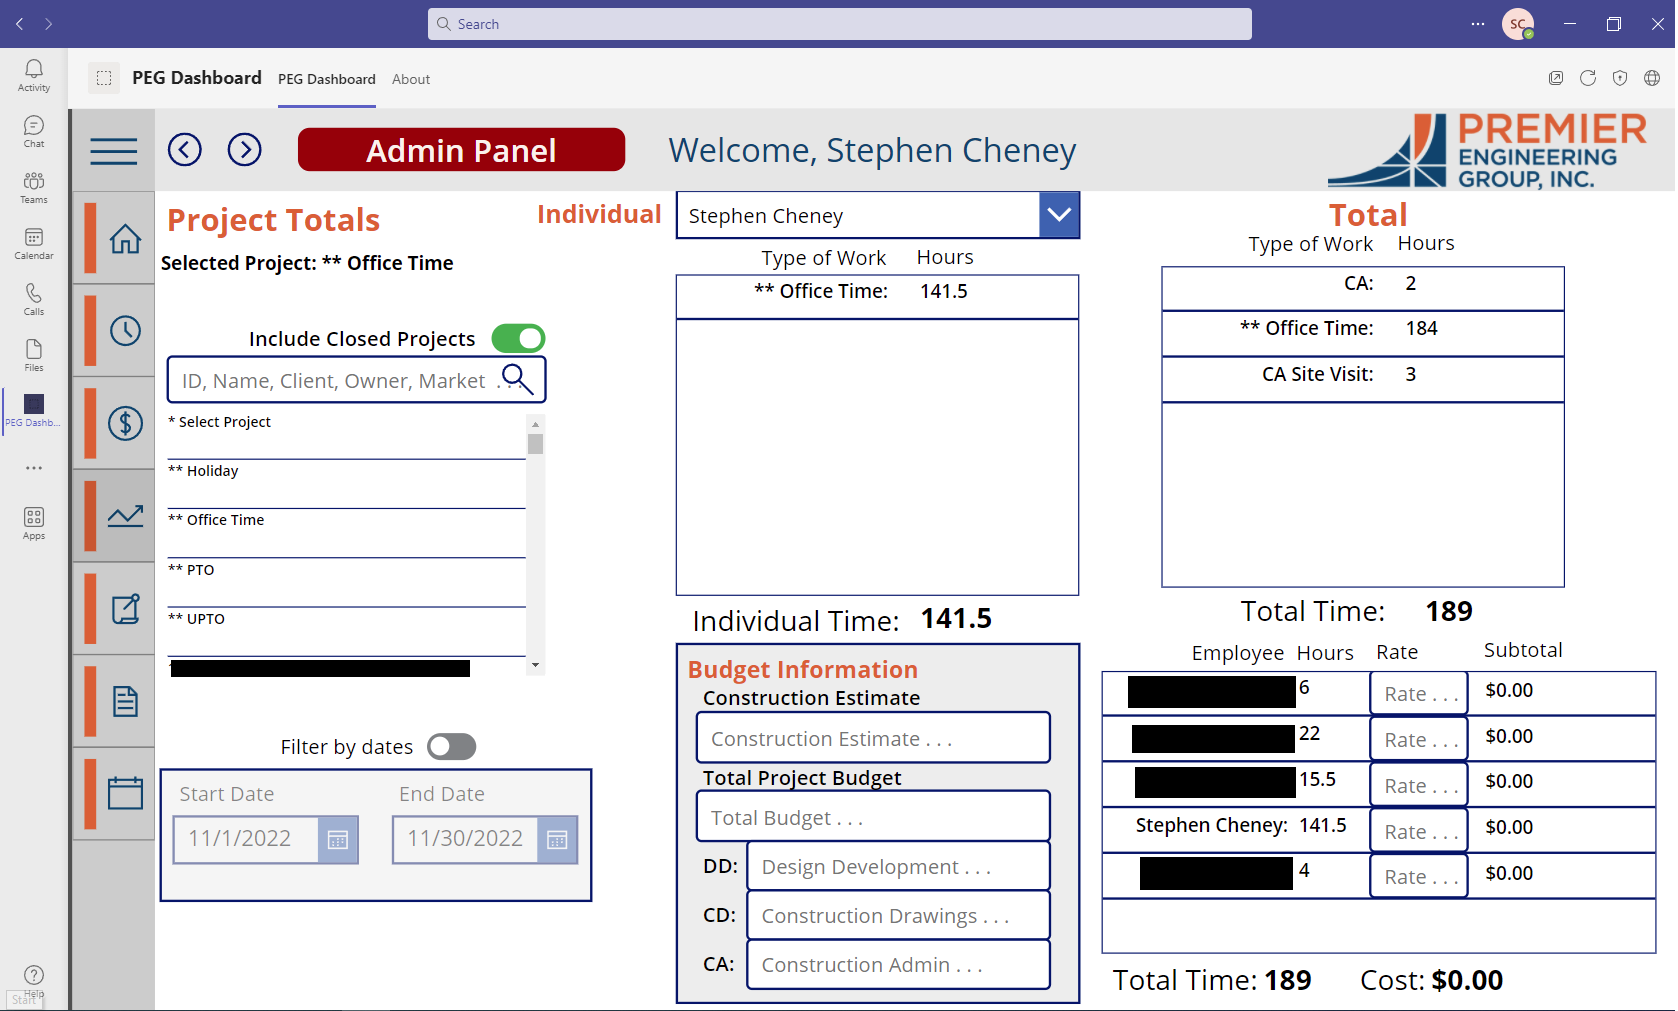Open the End Date date picker

[x=557, y=840]
